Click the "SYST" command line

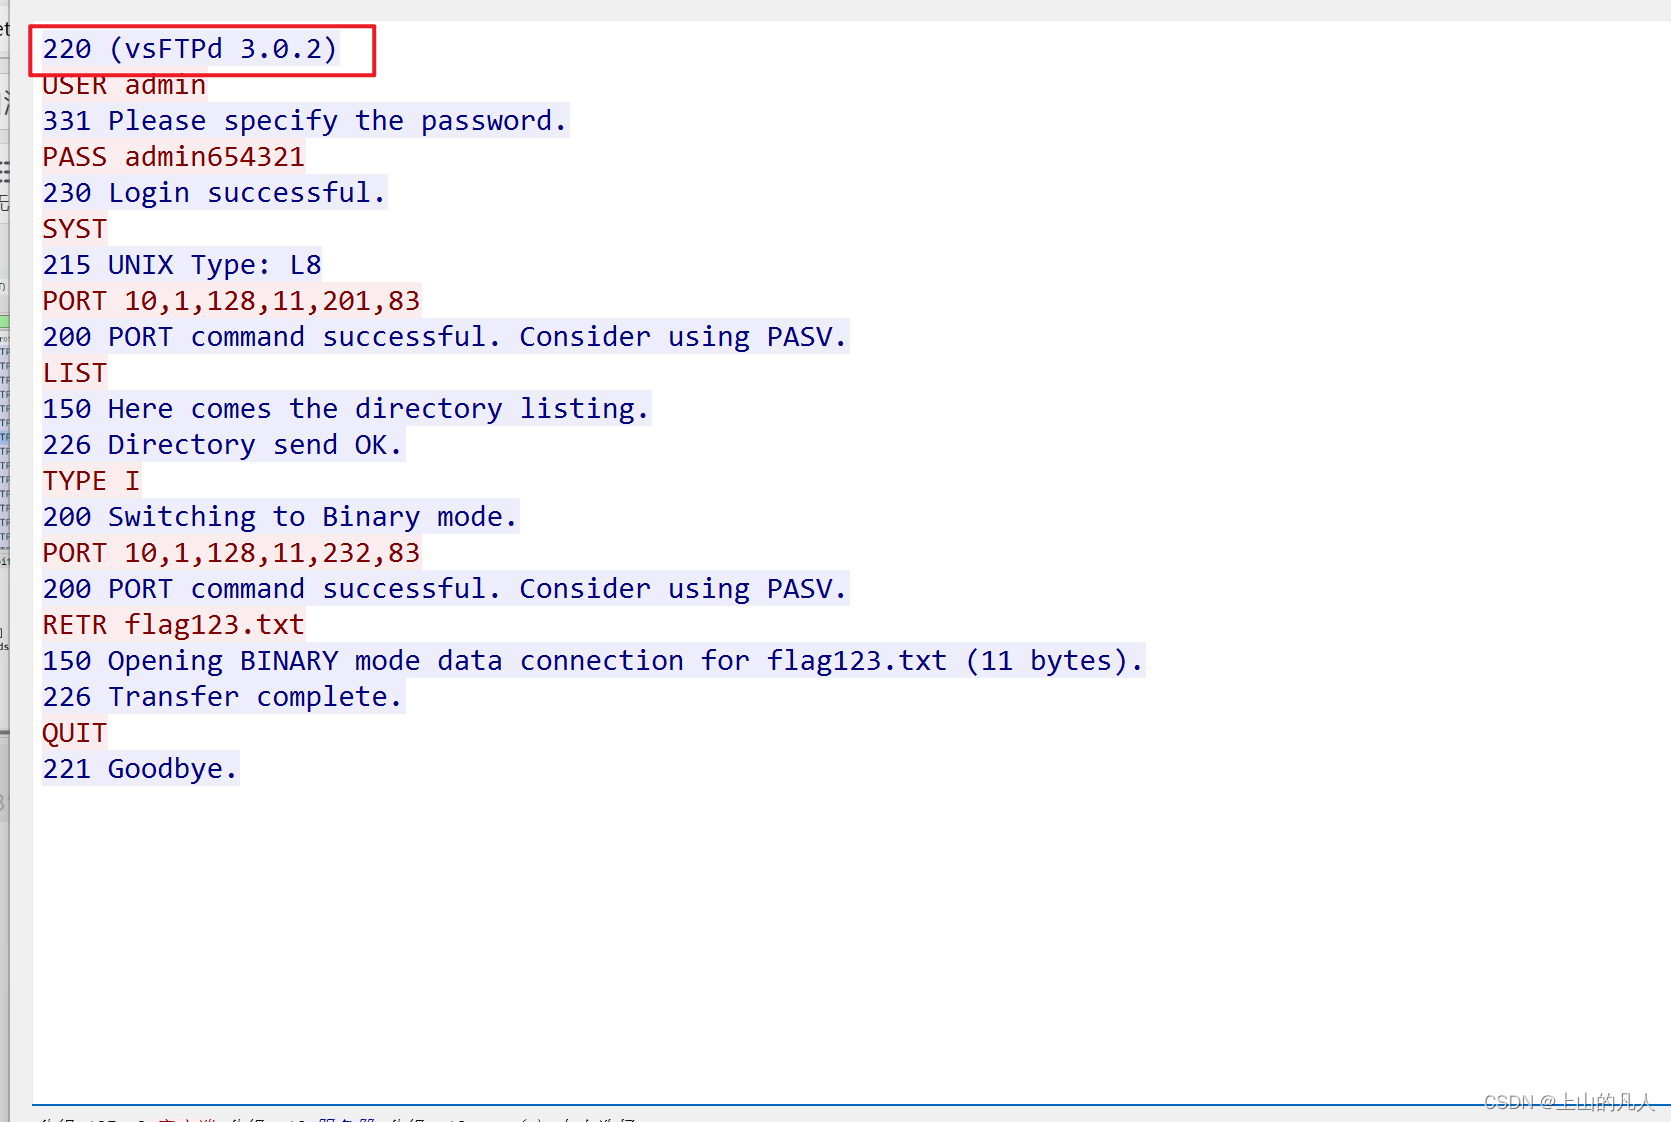(x=74, y=229)
